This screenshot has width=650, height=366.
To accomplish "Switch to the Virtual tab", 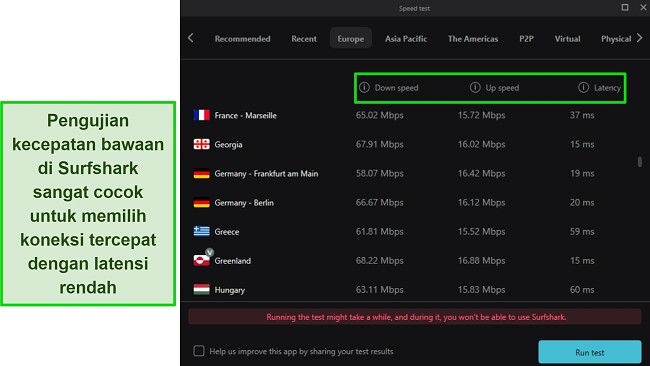I will [x=568, y=39].
